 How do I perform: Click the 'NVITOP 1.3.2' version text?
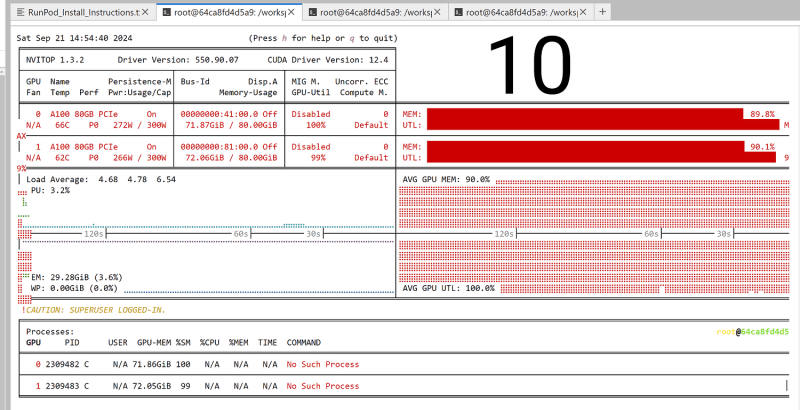[x=55, y=60]
